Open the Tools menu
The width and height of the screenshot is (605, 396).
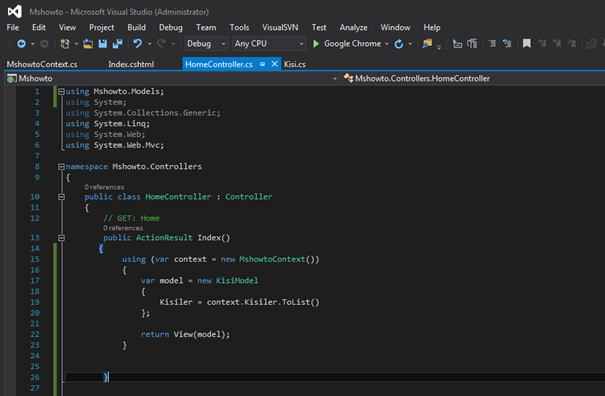(x=239, y=27)
